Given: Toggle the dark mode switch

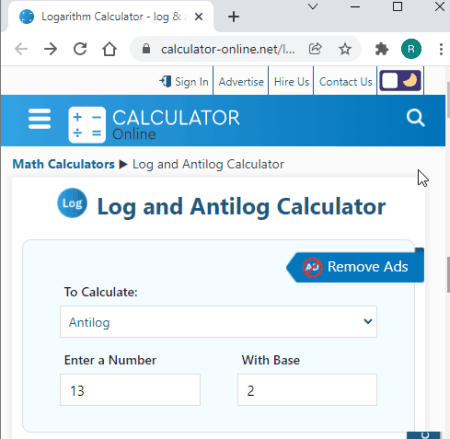Looking at the screenshot, I should [x=400, y=81].
